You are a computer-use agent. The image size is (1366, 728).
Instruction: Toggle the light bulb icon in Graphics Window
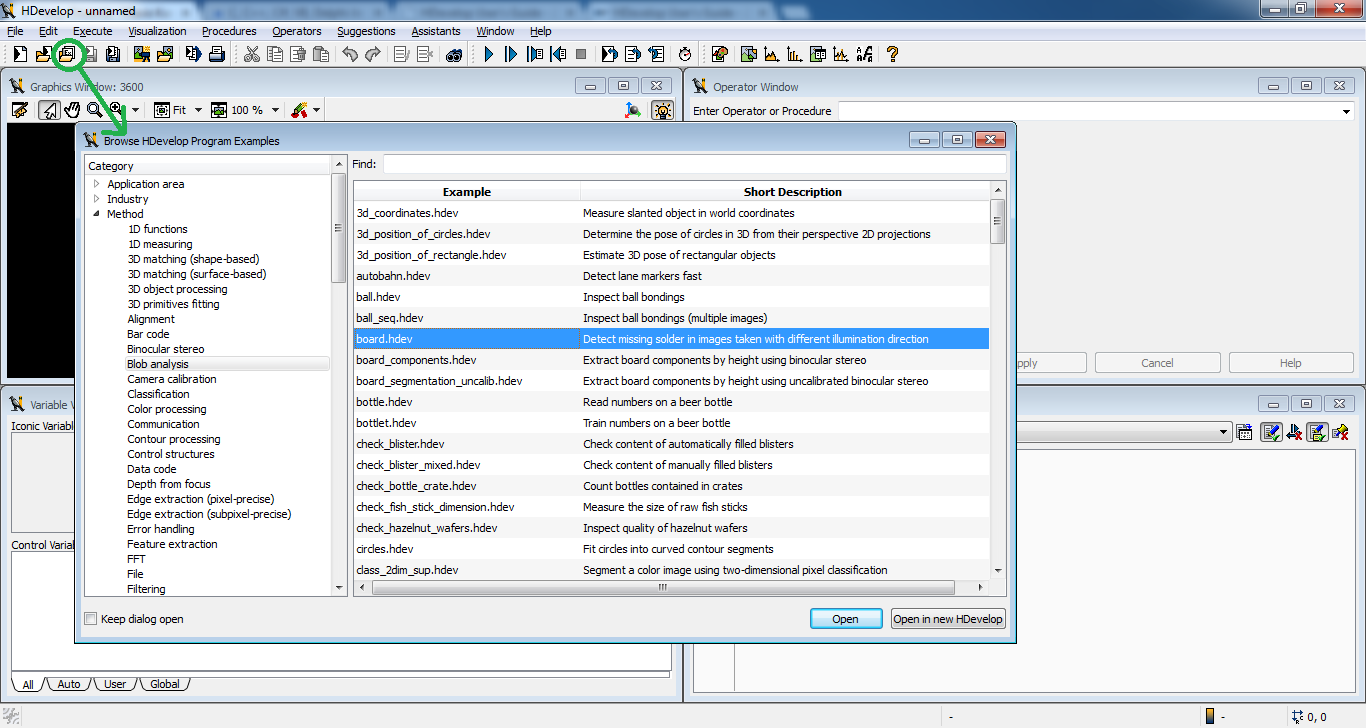pos(662,110)
